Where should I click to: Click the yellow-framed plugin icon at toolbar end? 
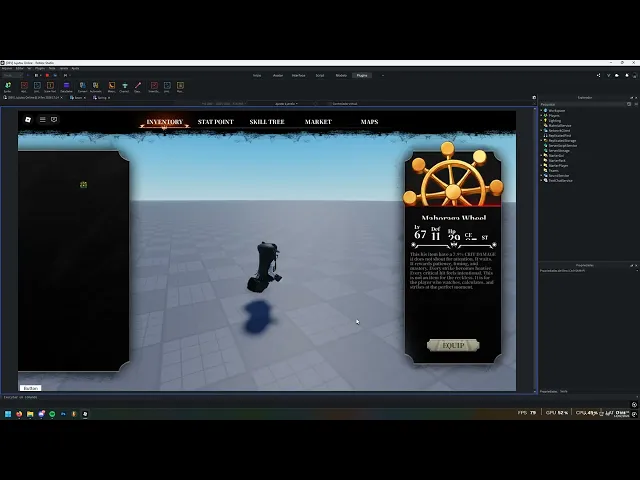(x=180, y=85)
